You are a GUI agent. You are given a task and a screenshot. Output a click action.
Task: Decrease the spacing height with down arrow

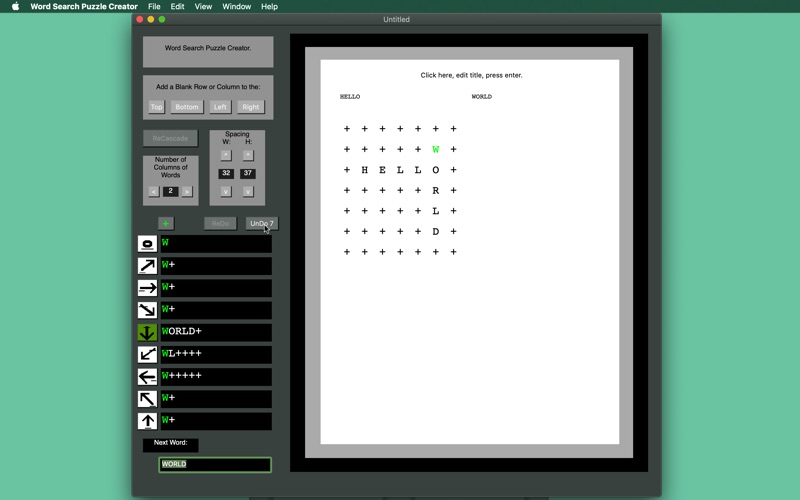(x=248, y=191)
